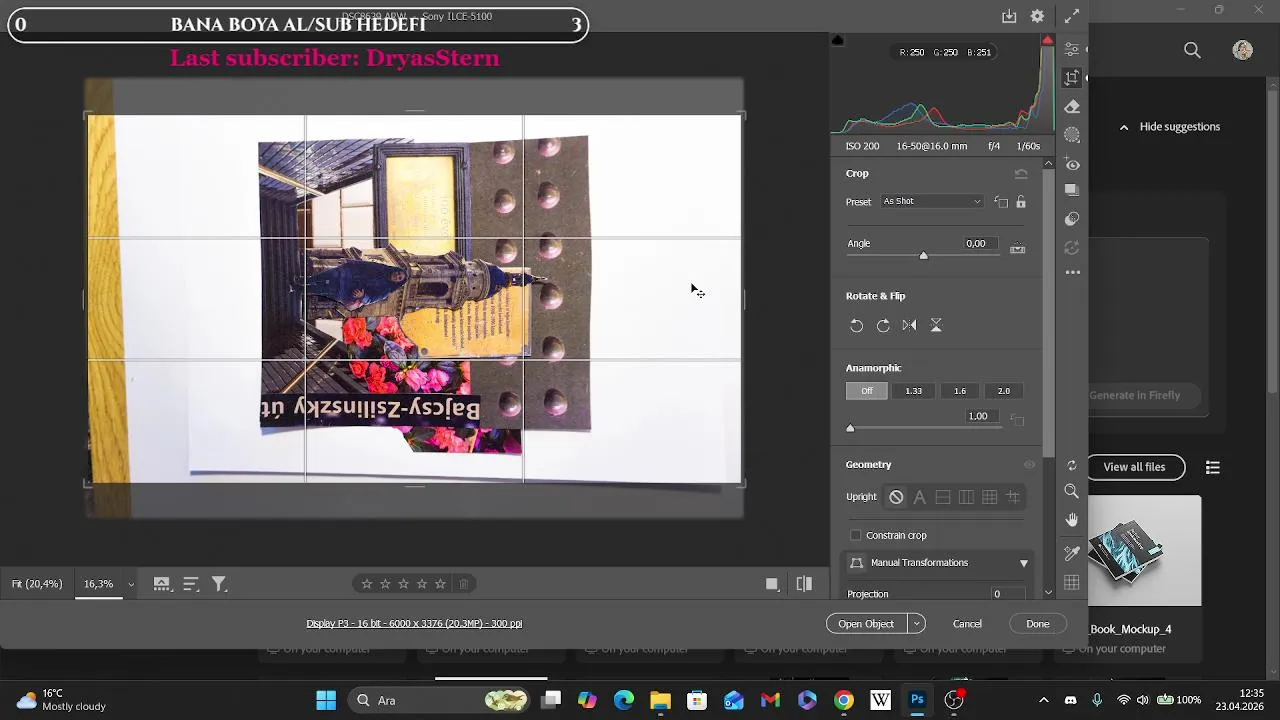The image size is (1280, 720).
Task: Click the Straighten level tool beside Angle
Action: tap(1018, 248)
